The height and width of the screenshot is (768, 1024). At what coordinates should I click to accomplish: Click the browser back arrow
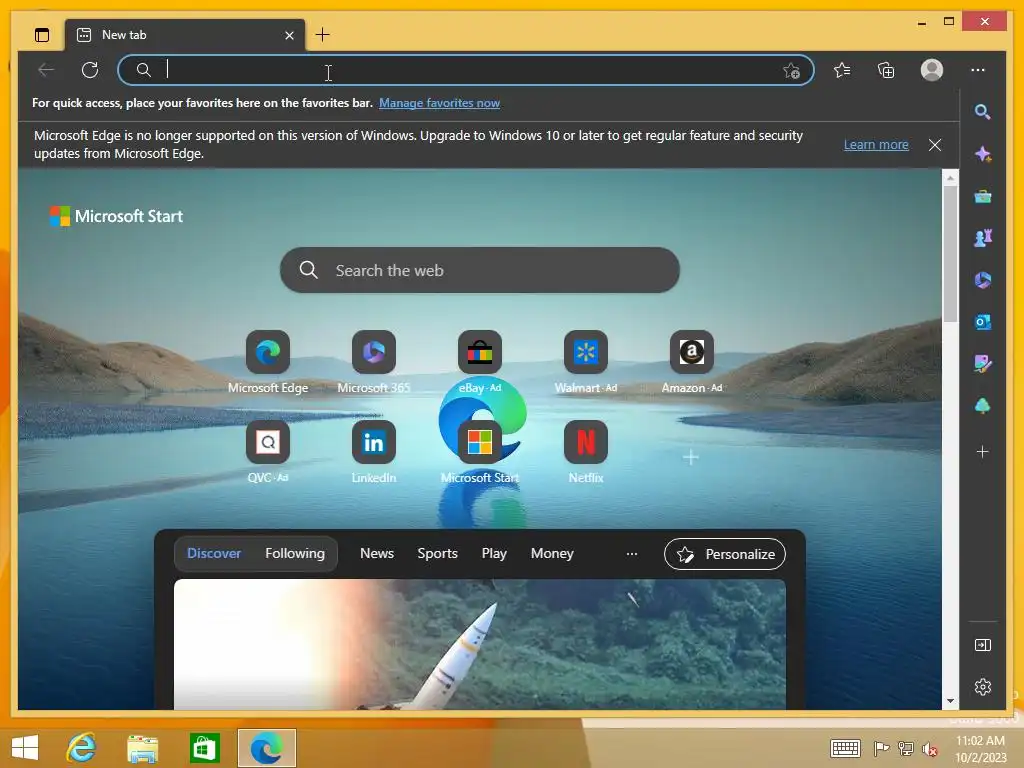pos(46,70)
